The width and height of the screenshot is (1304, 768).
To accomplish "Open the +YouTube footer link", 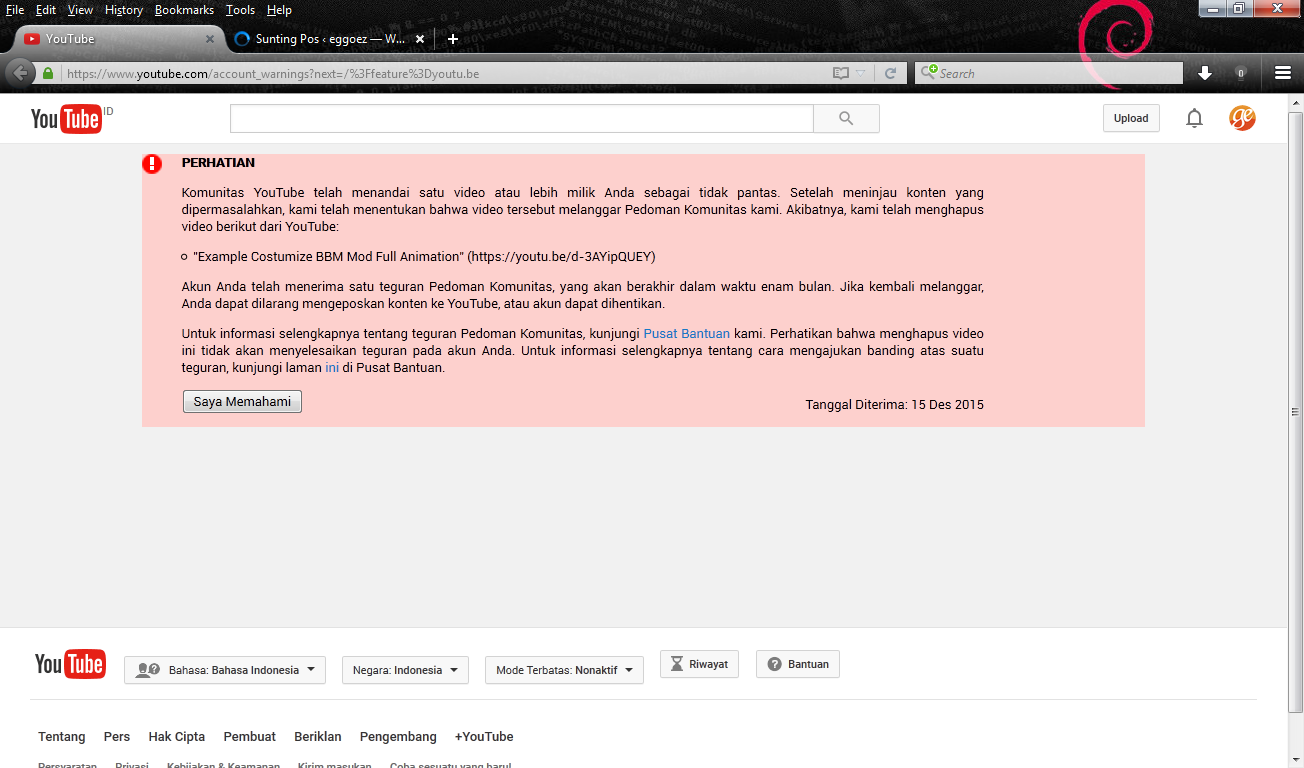I will [x=484, y=737].
